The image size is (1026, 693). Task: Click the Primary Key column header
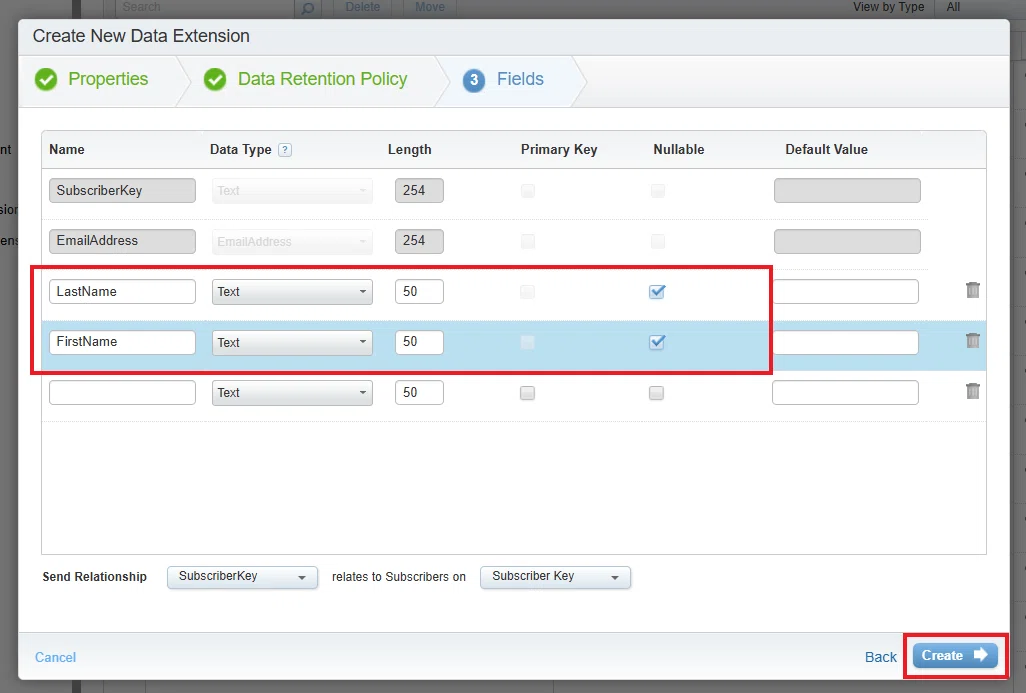[559, 150]
